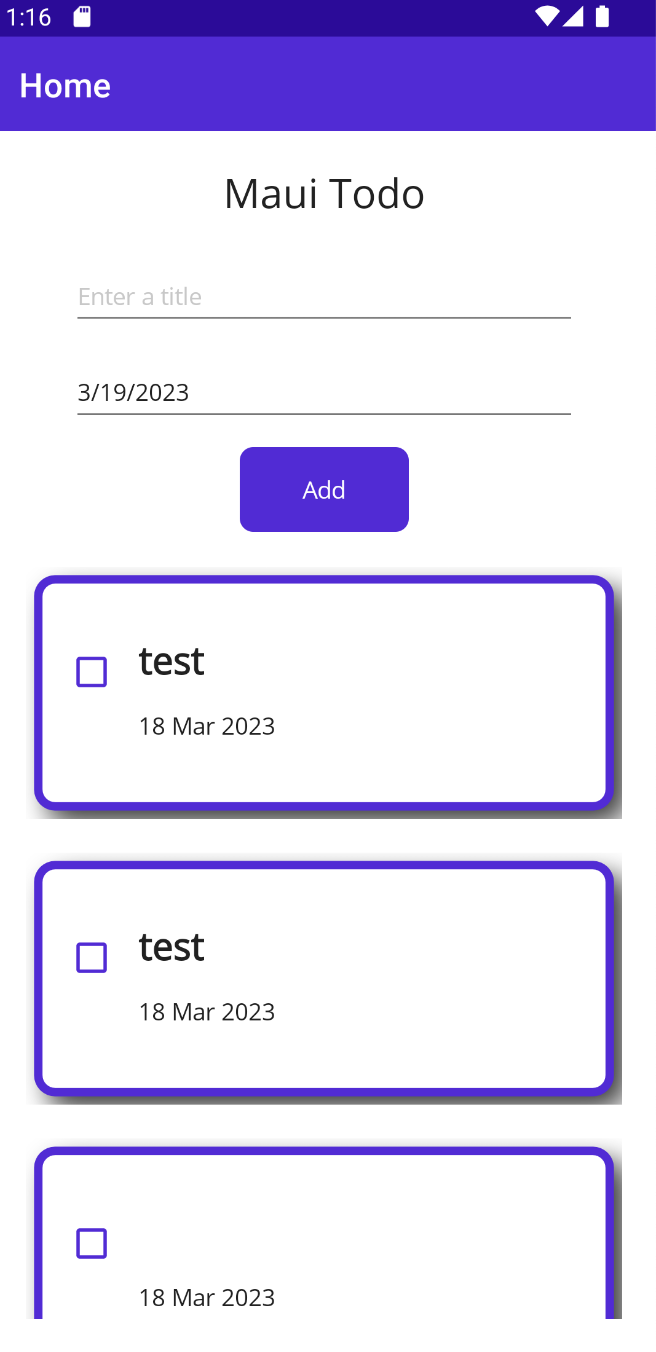Click the battery icon in the status bar

click(602, 16)
